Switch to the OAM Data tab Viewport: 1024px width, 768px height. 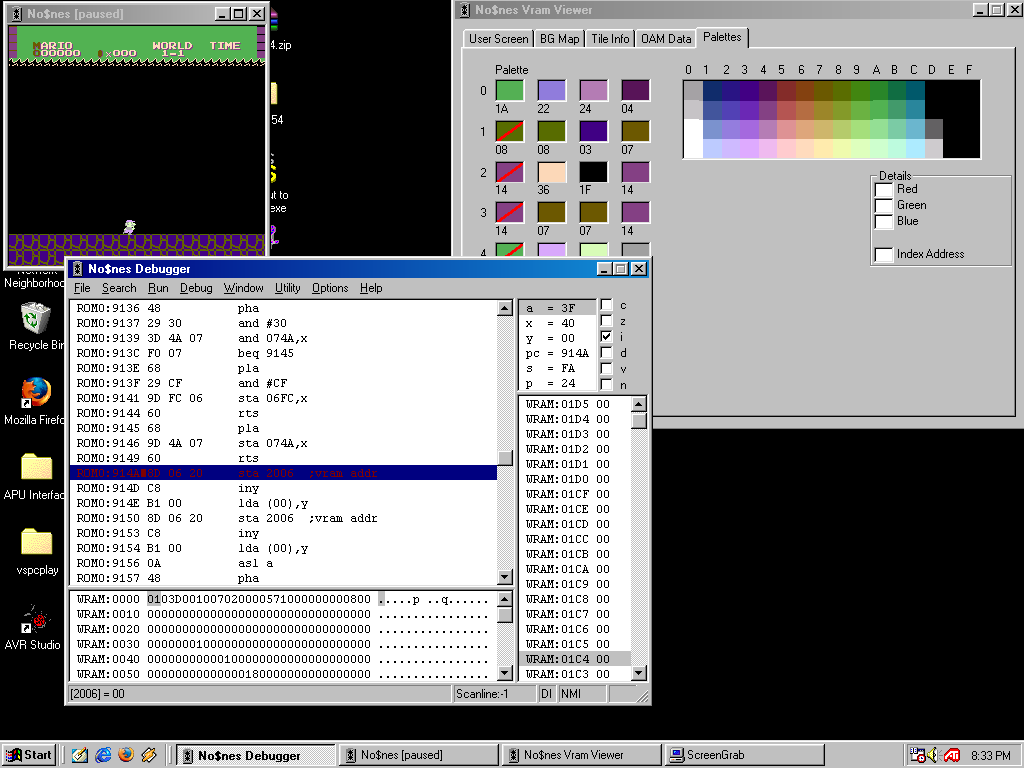(665, 39)
